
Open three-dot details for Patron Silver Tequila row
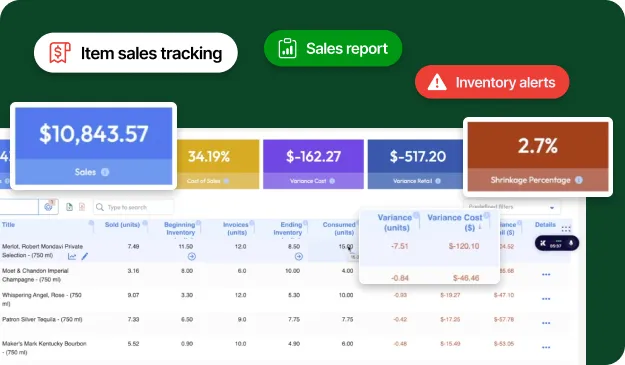[546, 323]
